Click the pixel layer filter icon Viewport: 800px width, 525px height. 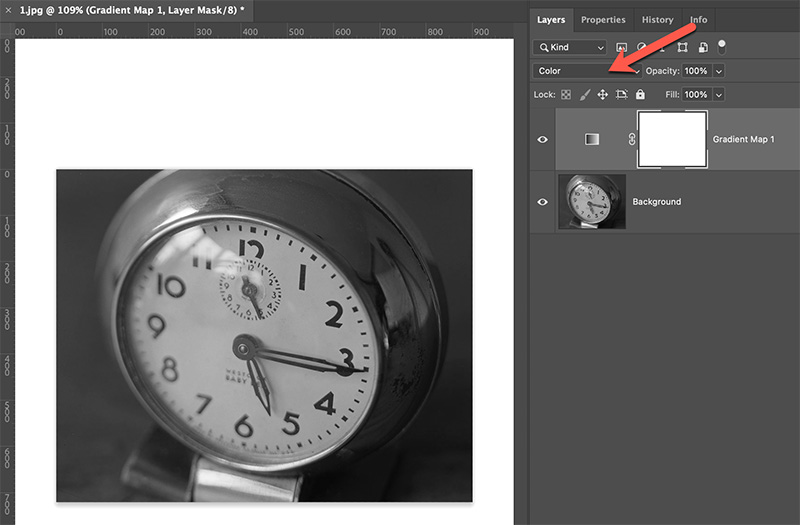click(x=621, y=47)
